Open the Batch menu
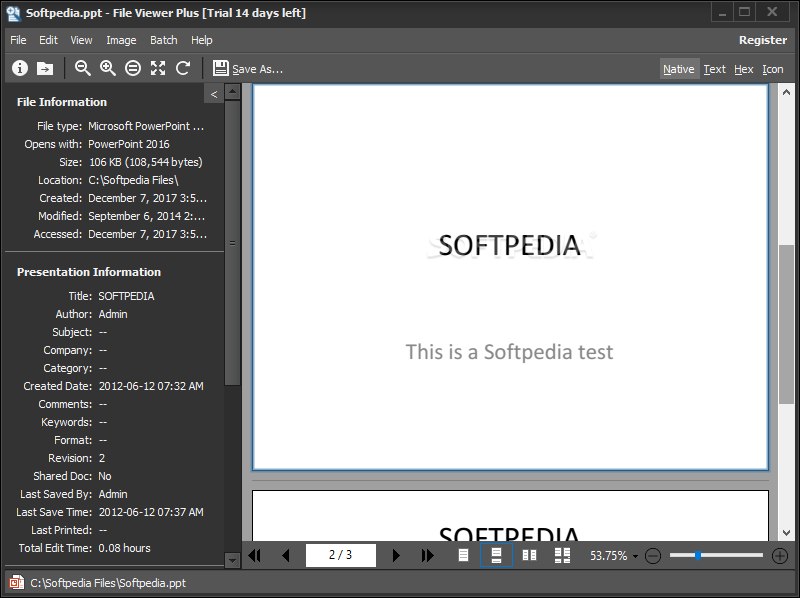800x598 pixels. 163,40
